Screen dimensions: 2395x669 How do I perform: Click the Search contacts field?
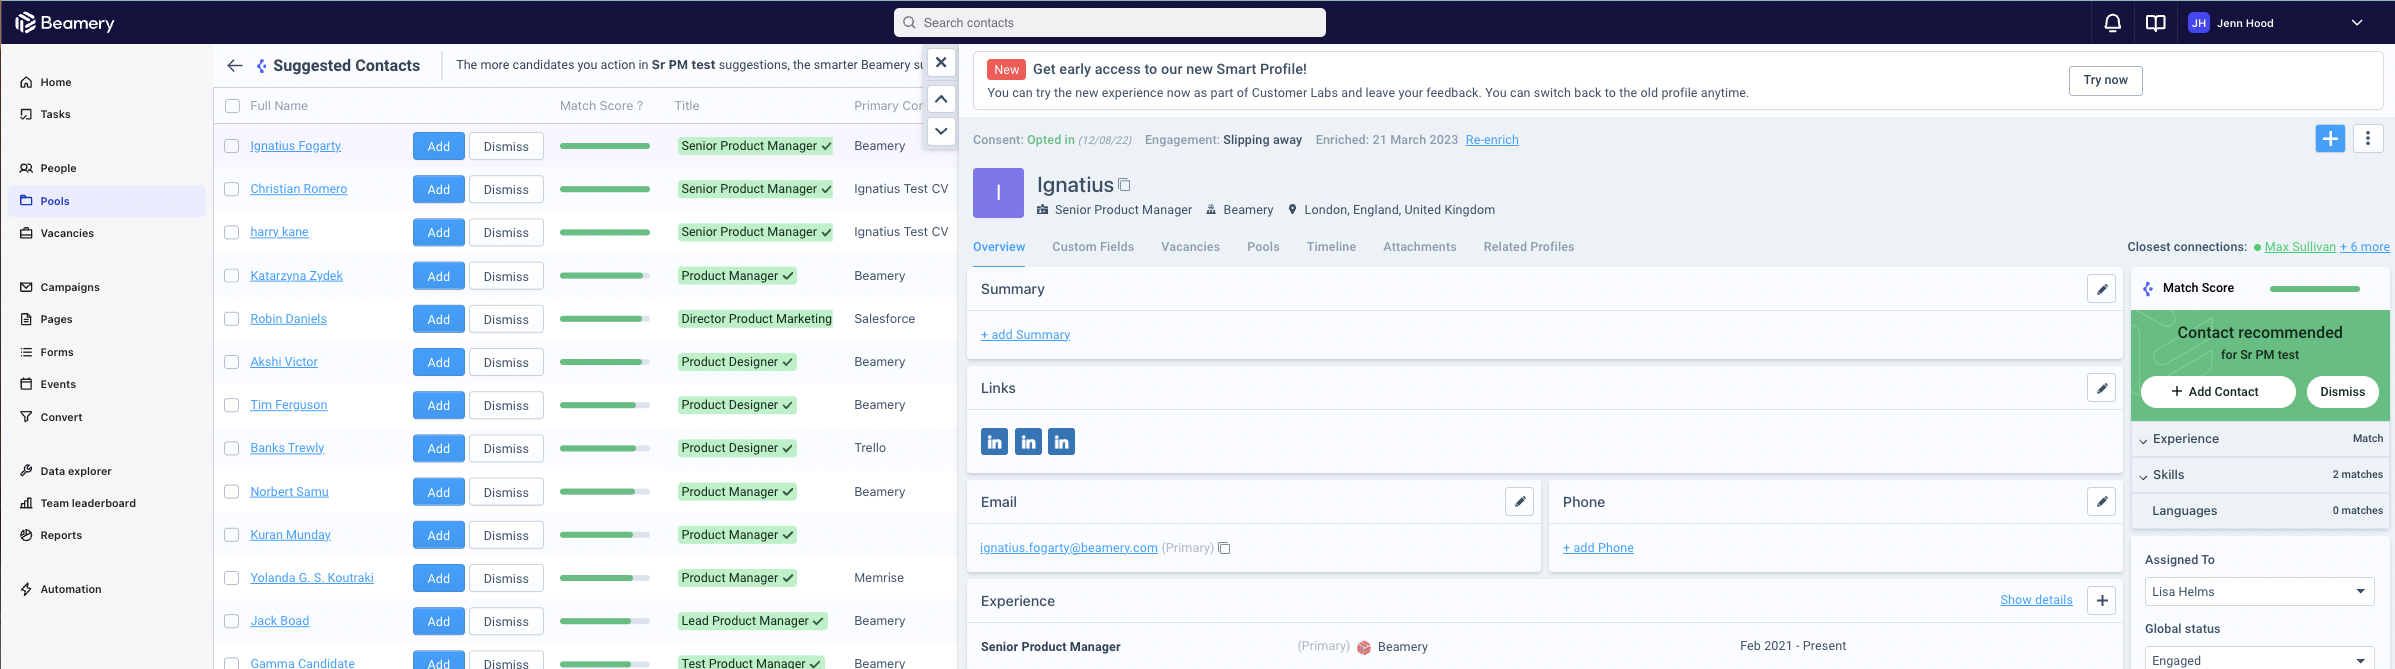coord(1110,22)
